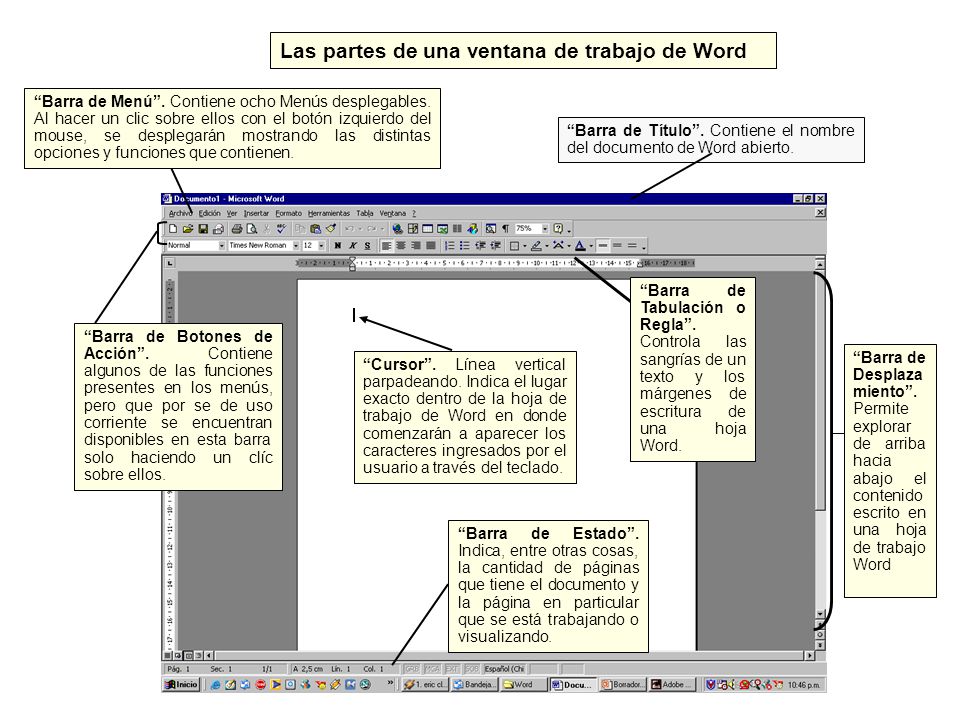Click the Outside Border icon
The width and height of the screenshot is (960, 720).
(x=514, y=246)
